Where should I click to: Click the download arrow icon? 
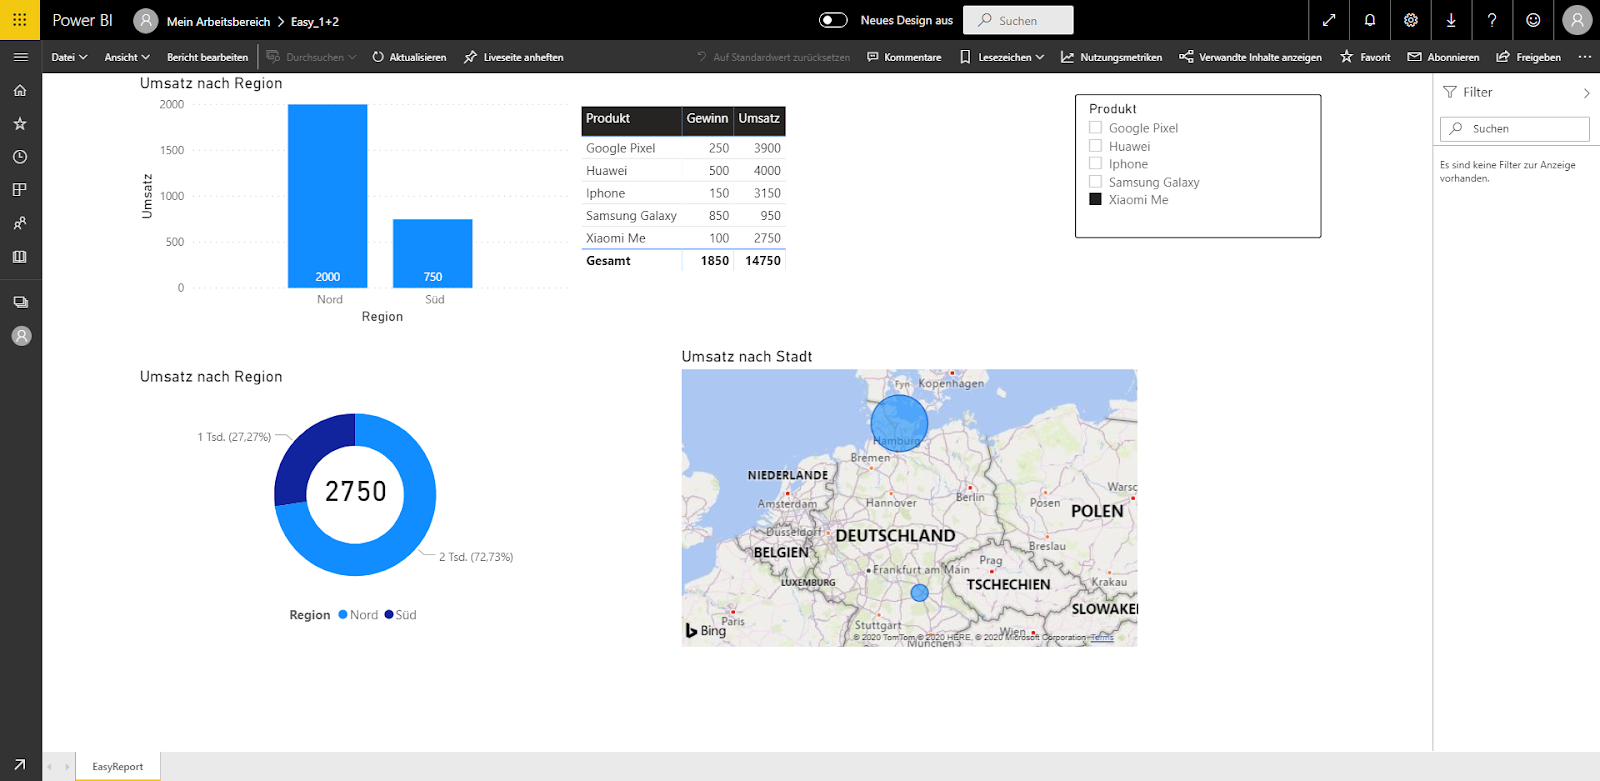1451,20
